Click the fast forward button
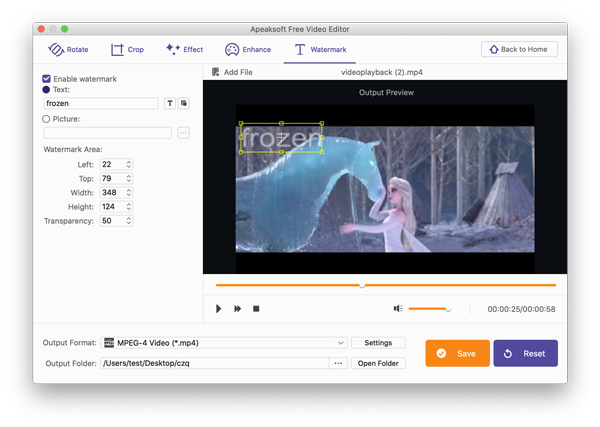 [237, 308]
